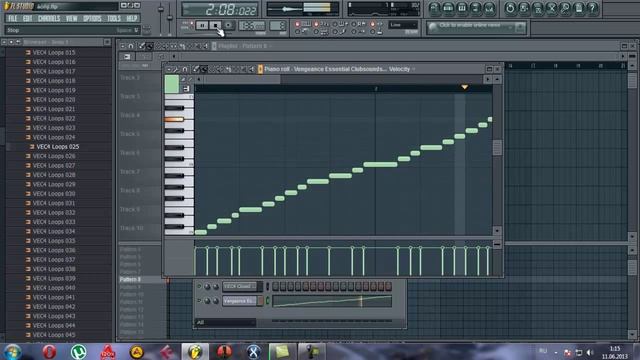The width and height of the screenshot is (640, 360).
Task: Open the step sequencer shortcut icon
Action: click(448, 8)
